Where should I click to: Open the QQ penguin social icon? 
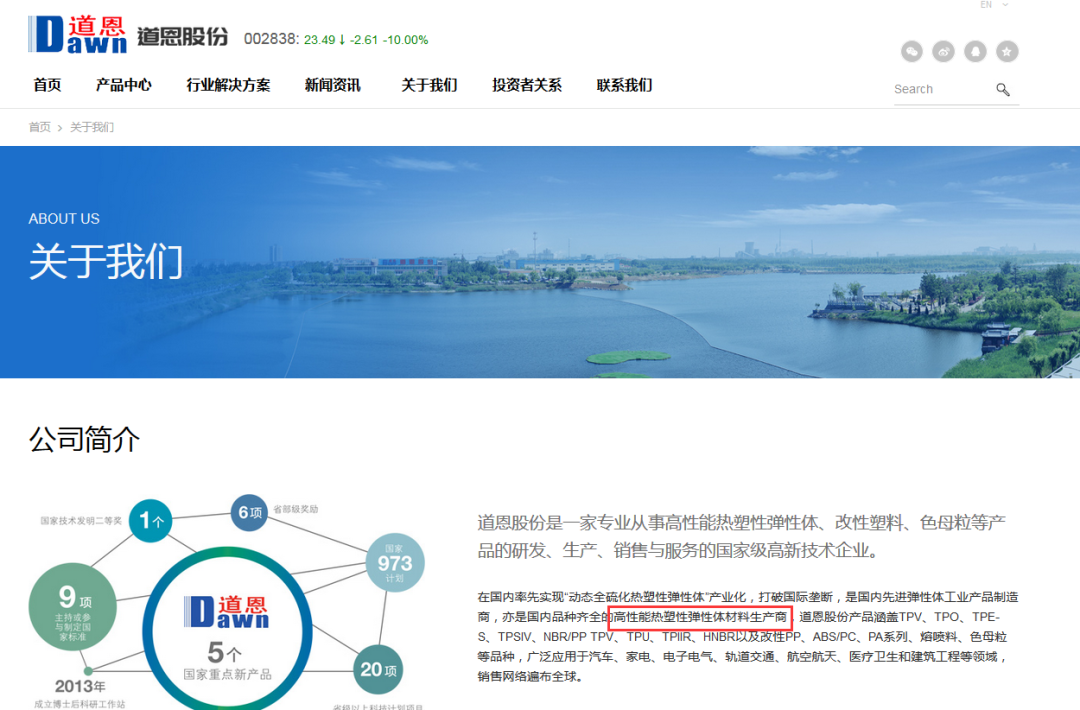975,51
